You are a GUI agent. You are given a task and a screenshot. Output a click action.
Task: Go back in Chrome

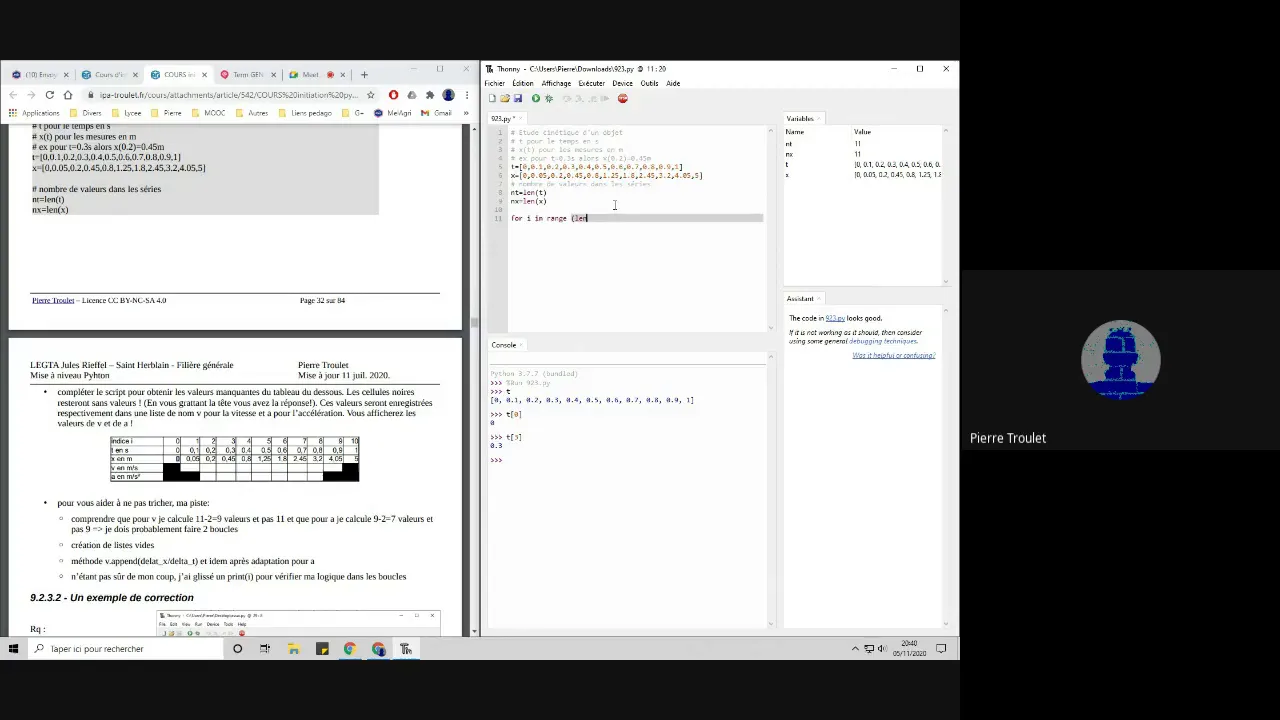pos(15,95)
